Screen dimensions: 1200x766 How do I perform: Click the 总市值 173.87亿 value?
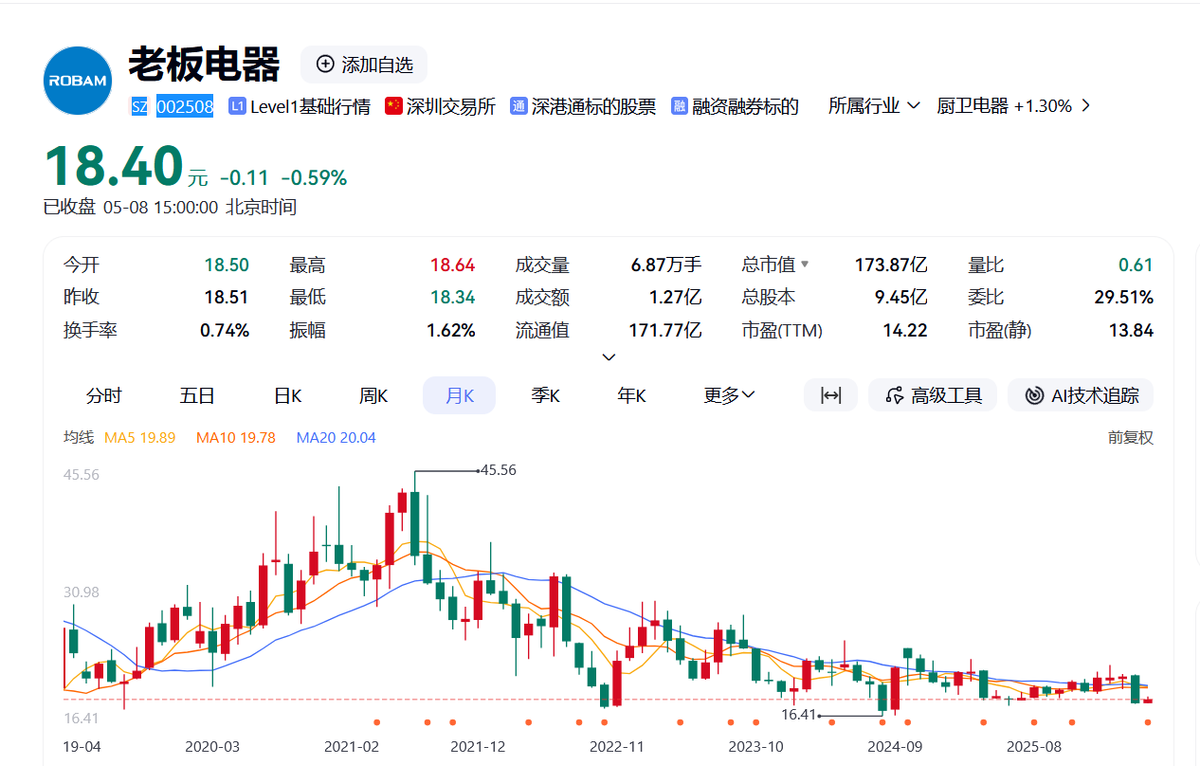pyautogui.click(x=891, y=265)
